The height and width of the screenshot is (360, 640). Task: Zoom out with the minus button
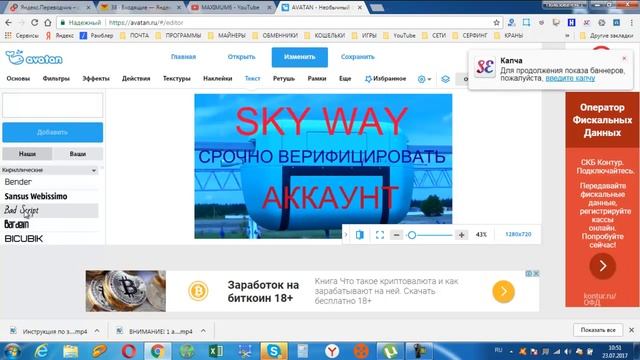(396, 235)
